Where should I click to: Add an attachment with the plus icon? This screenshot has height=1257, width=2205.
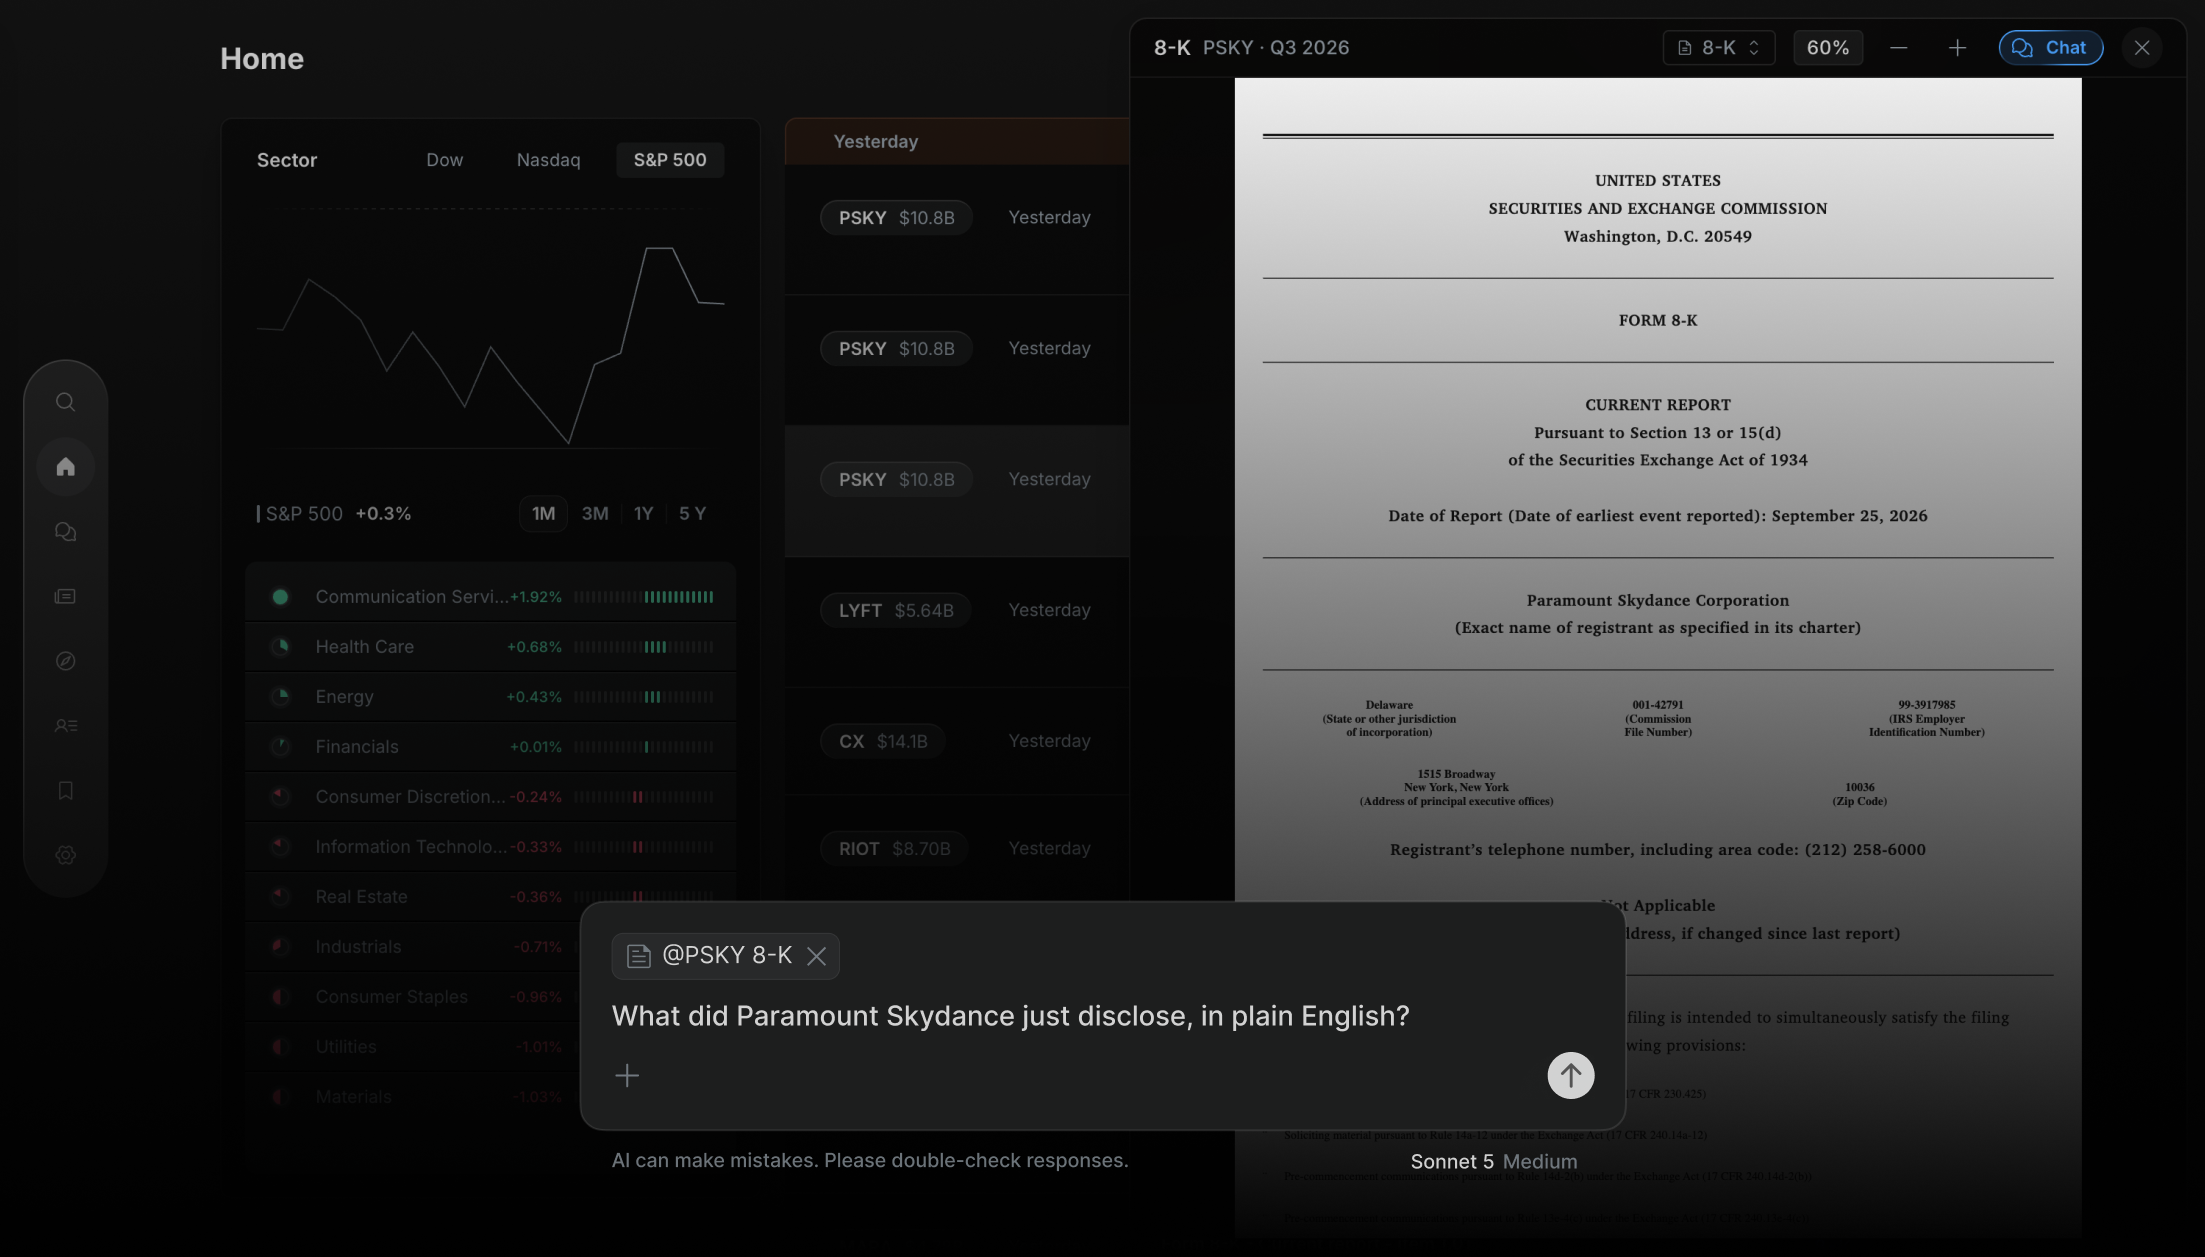[x=627, y=1075]
